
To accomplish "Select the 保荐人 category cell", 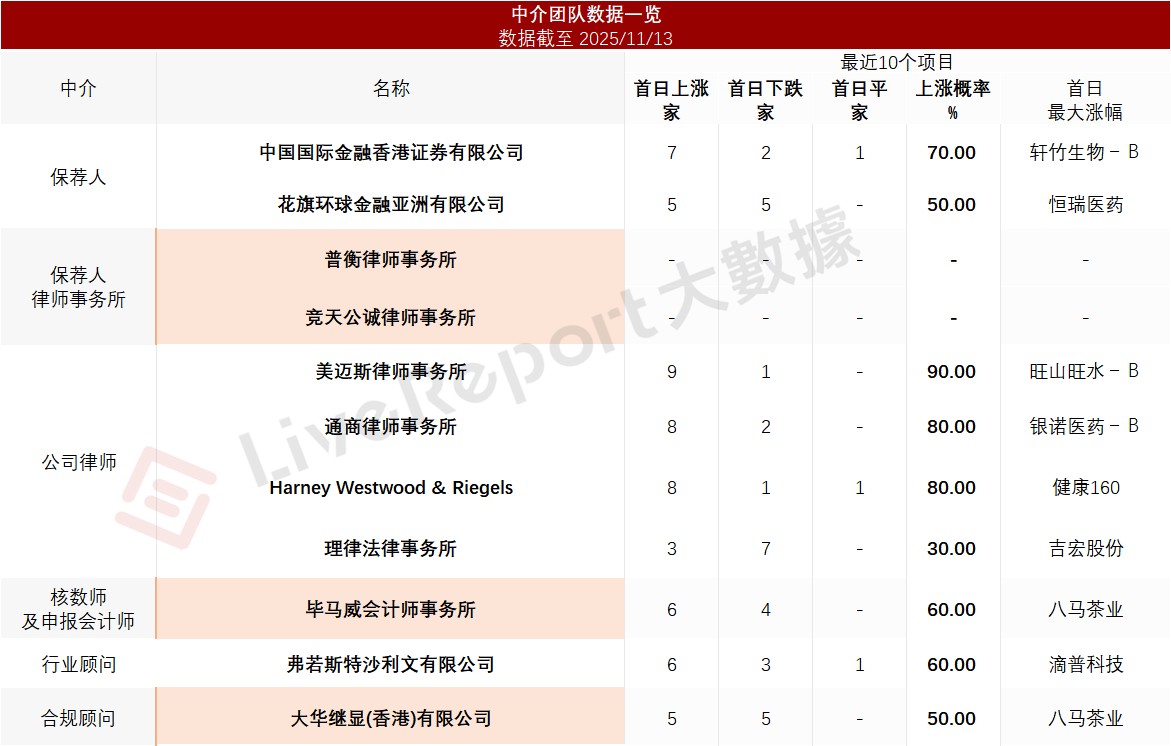I will (78, 177).
